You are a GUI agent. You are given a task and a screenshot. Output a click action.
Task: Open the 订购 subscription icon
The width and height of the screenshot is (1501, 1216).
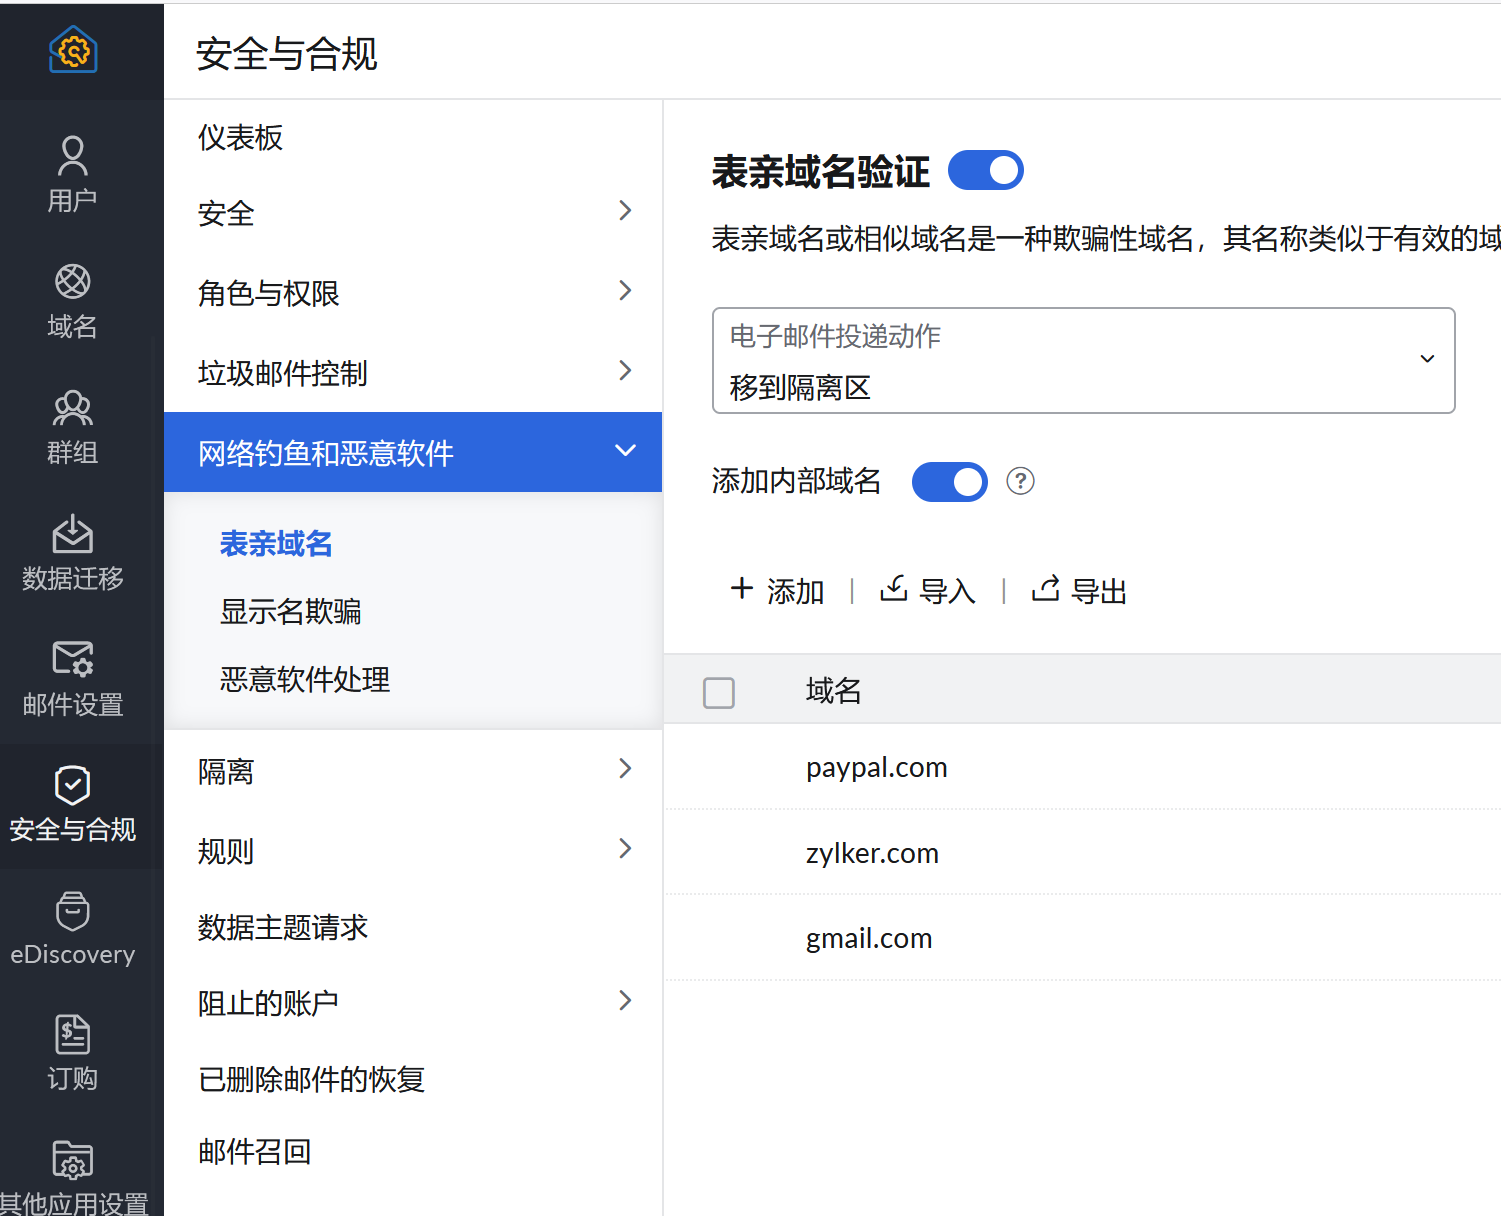72,1035
